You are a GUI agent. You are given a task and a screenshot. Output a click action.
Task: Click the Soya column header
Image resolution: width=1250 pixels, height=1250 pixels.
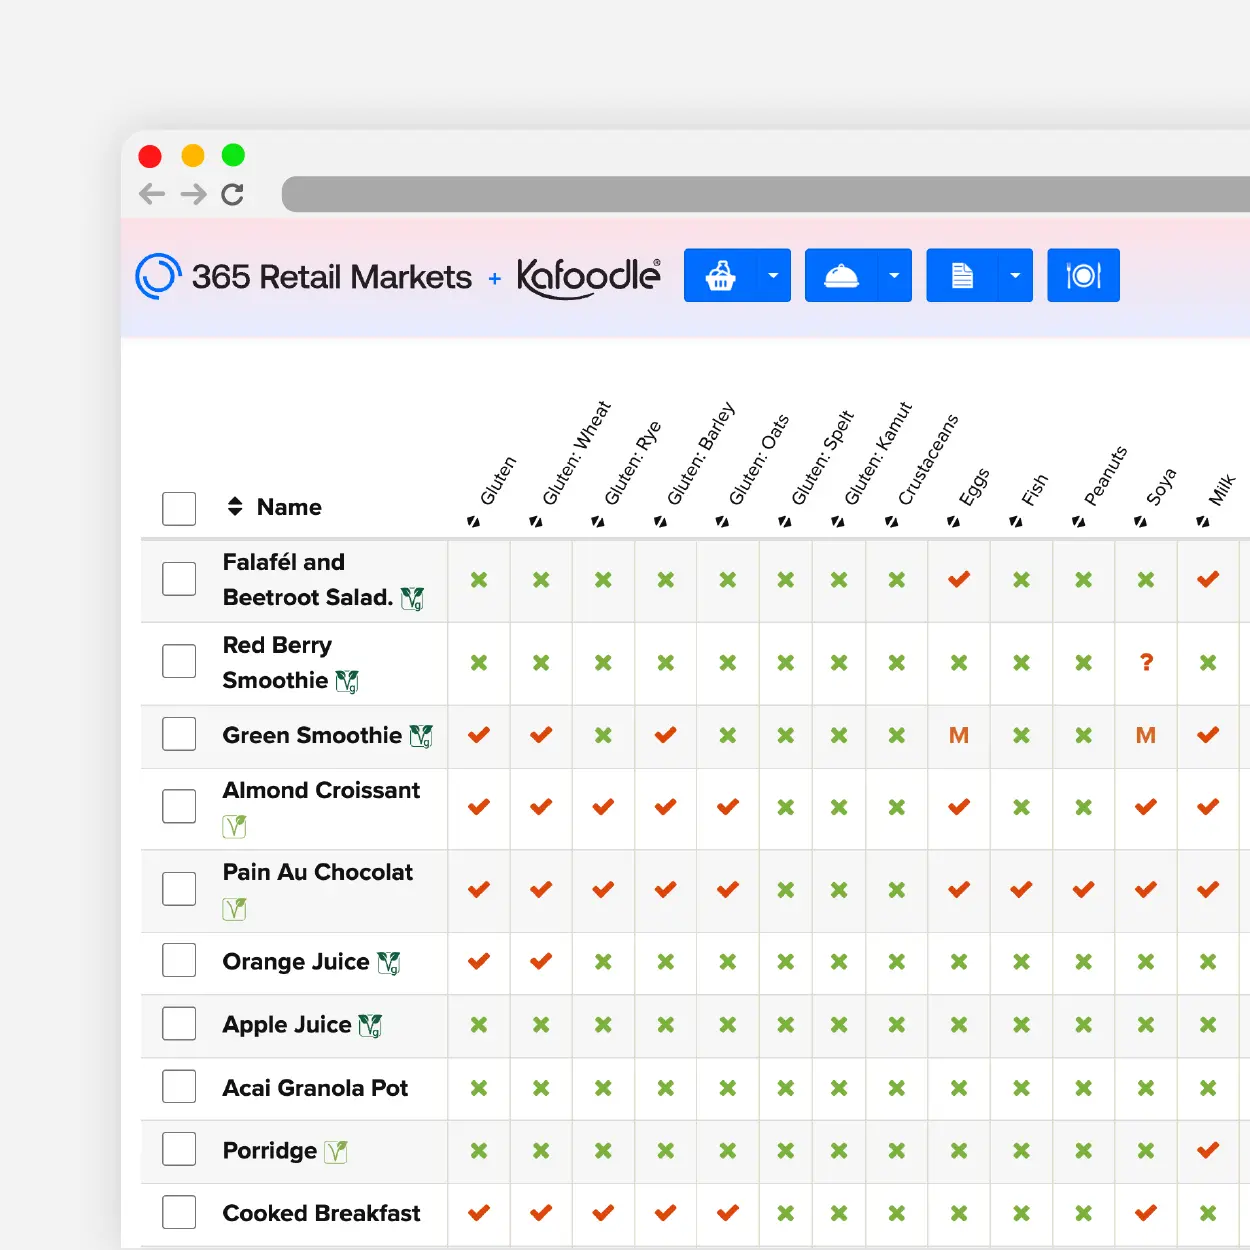pyautogui.click(x=1160, y=487)
